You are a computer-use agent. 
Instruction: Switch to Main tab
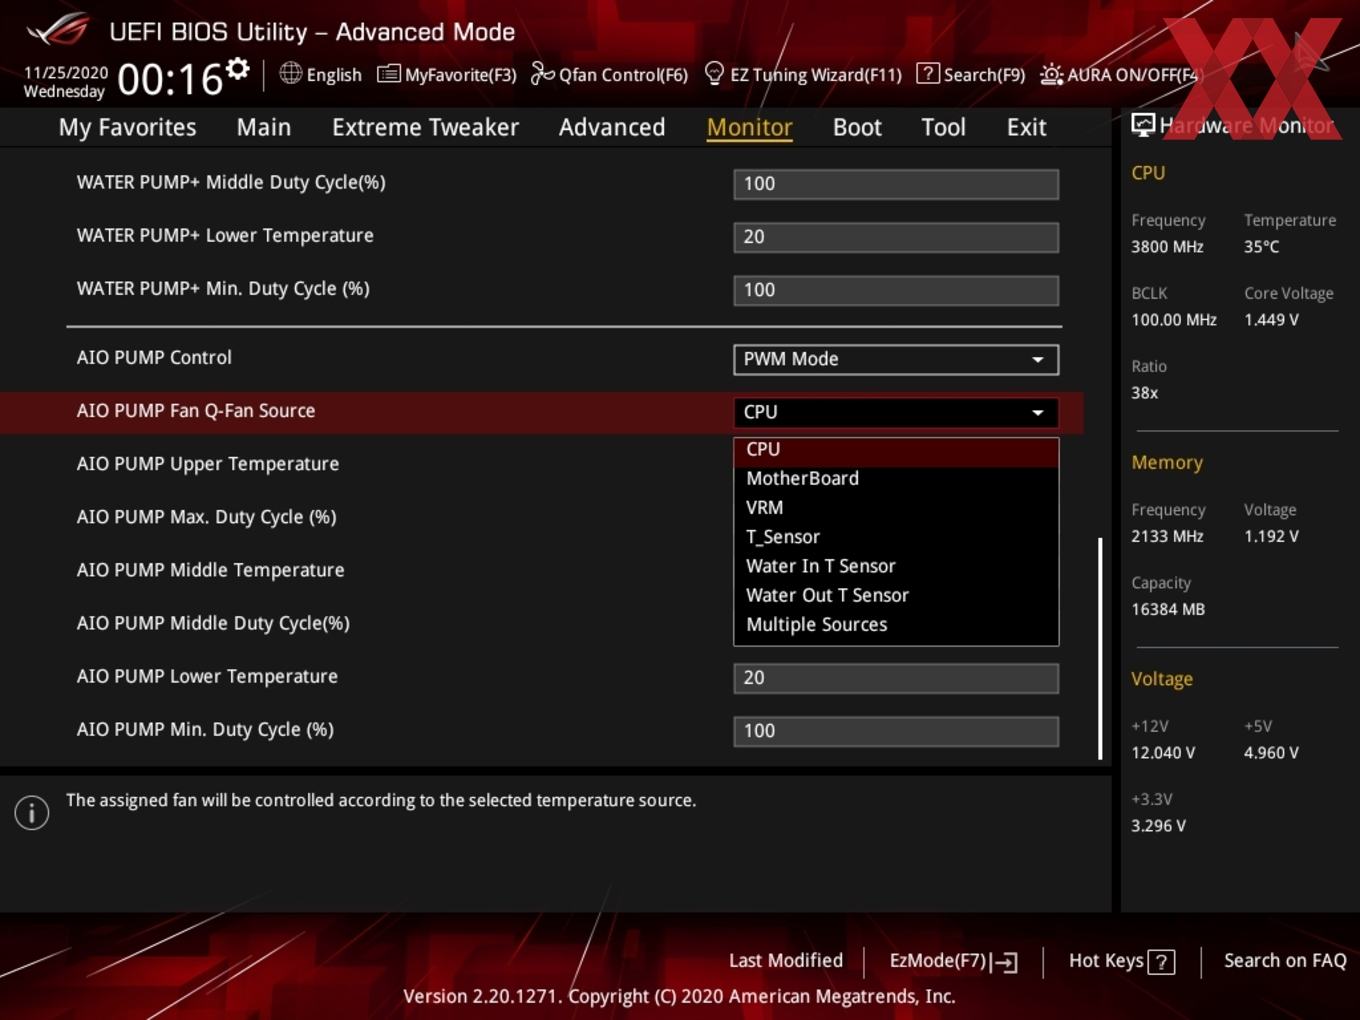click(x=264, y=127)
